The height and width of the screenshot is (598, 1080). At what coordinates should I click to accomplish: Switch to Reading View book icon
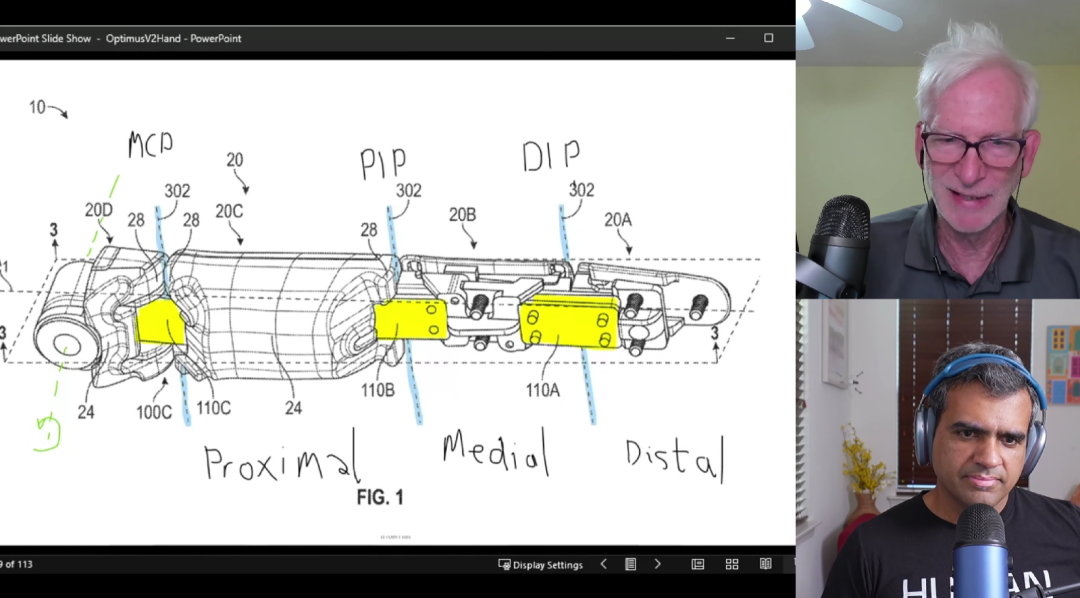[765, 564]
